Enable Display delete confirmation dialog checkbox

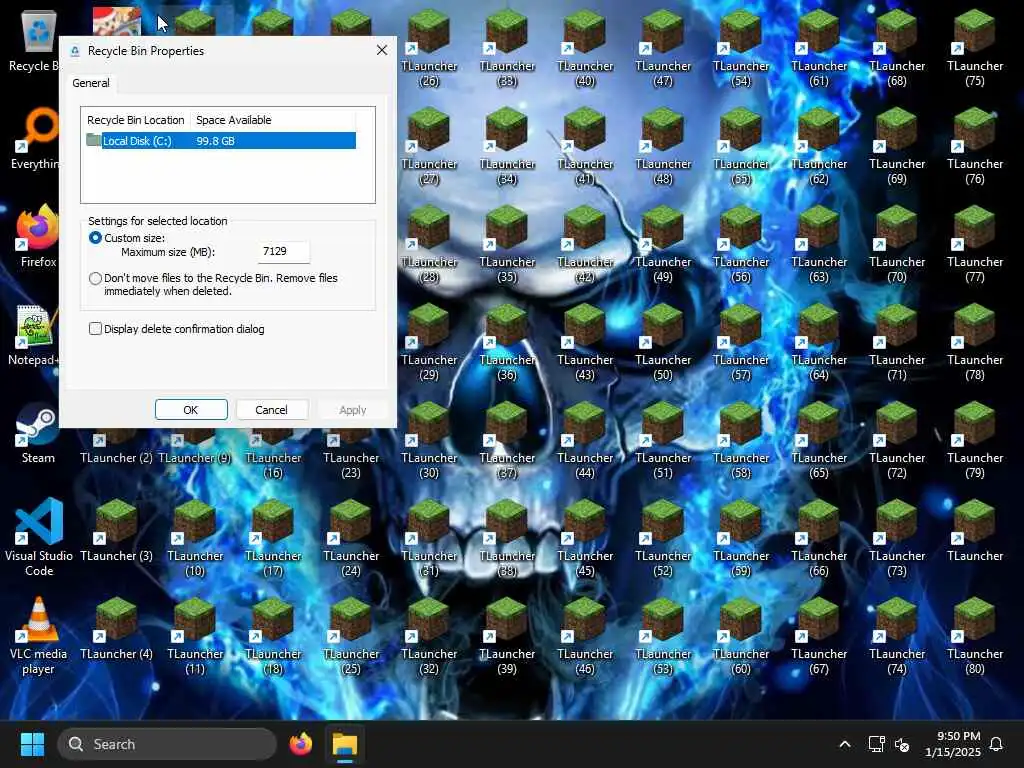click(95, 328)
